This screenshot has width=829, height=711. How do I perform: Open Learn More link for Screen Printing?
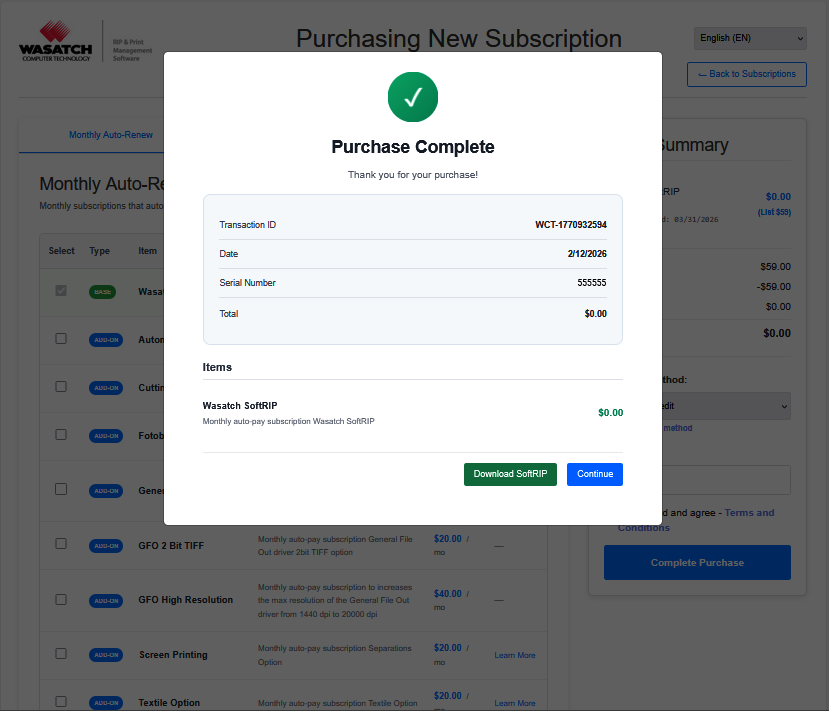(515, 655)
